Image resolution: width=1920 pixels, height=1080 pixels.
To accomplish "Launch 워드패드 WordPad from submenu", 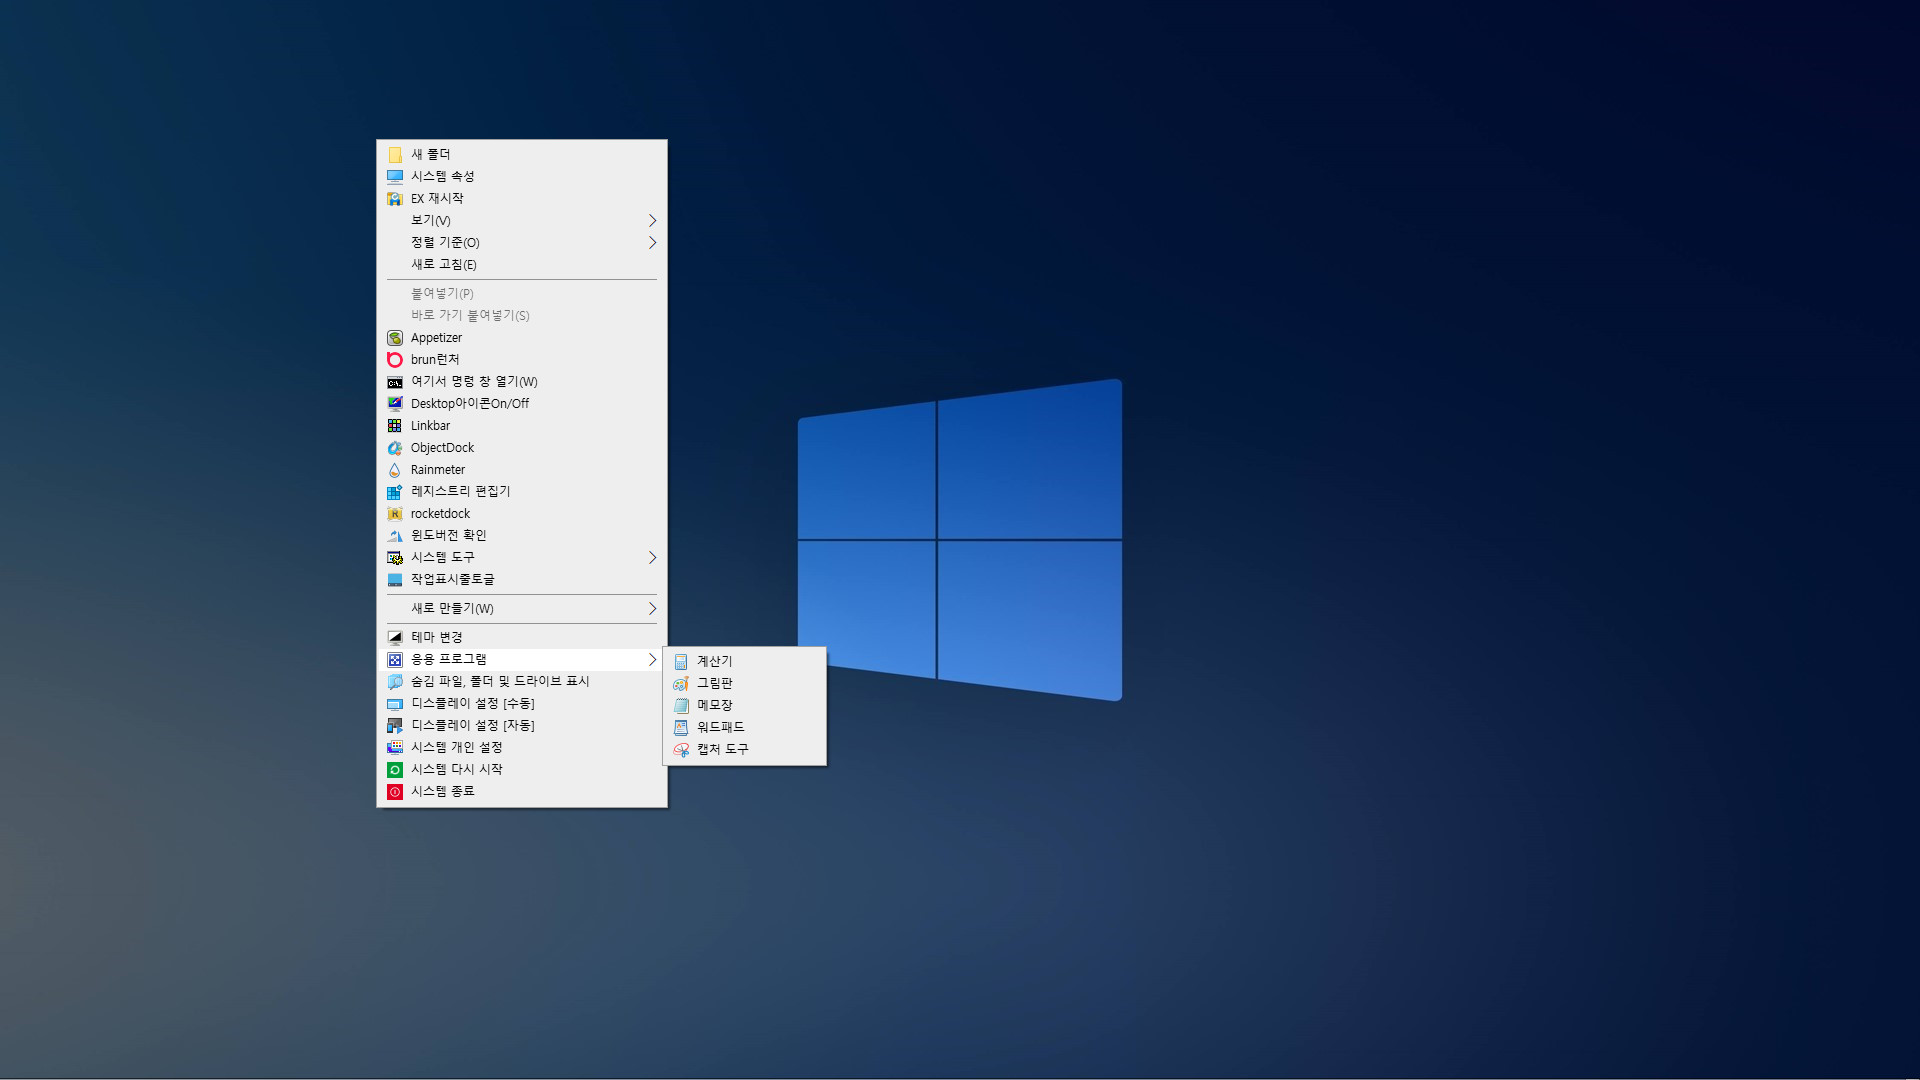I will coord(745,727).
